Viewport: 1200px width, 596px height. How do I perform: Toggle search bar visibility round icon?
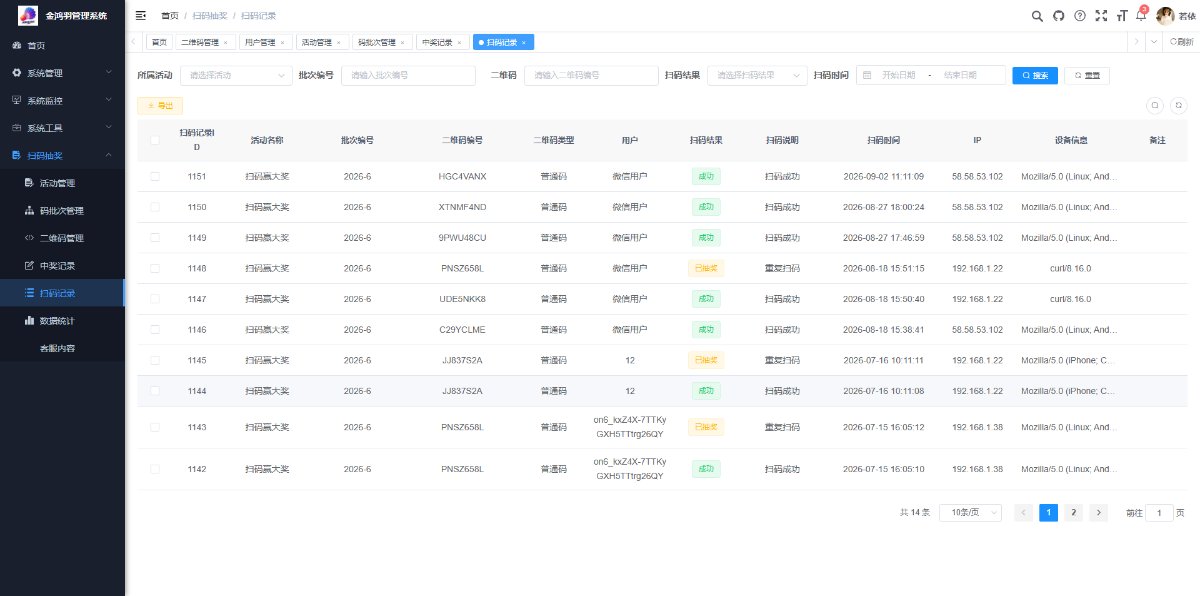click(1154, 105)
